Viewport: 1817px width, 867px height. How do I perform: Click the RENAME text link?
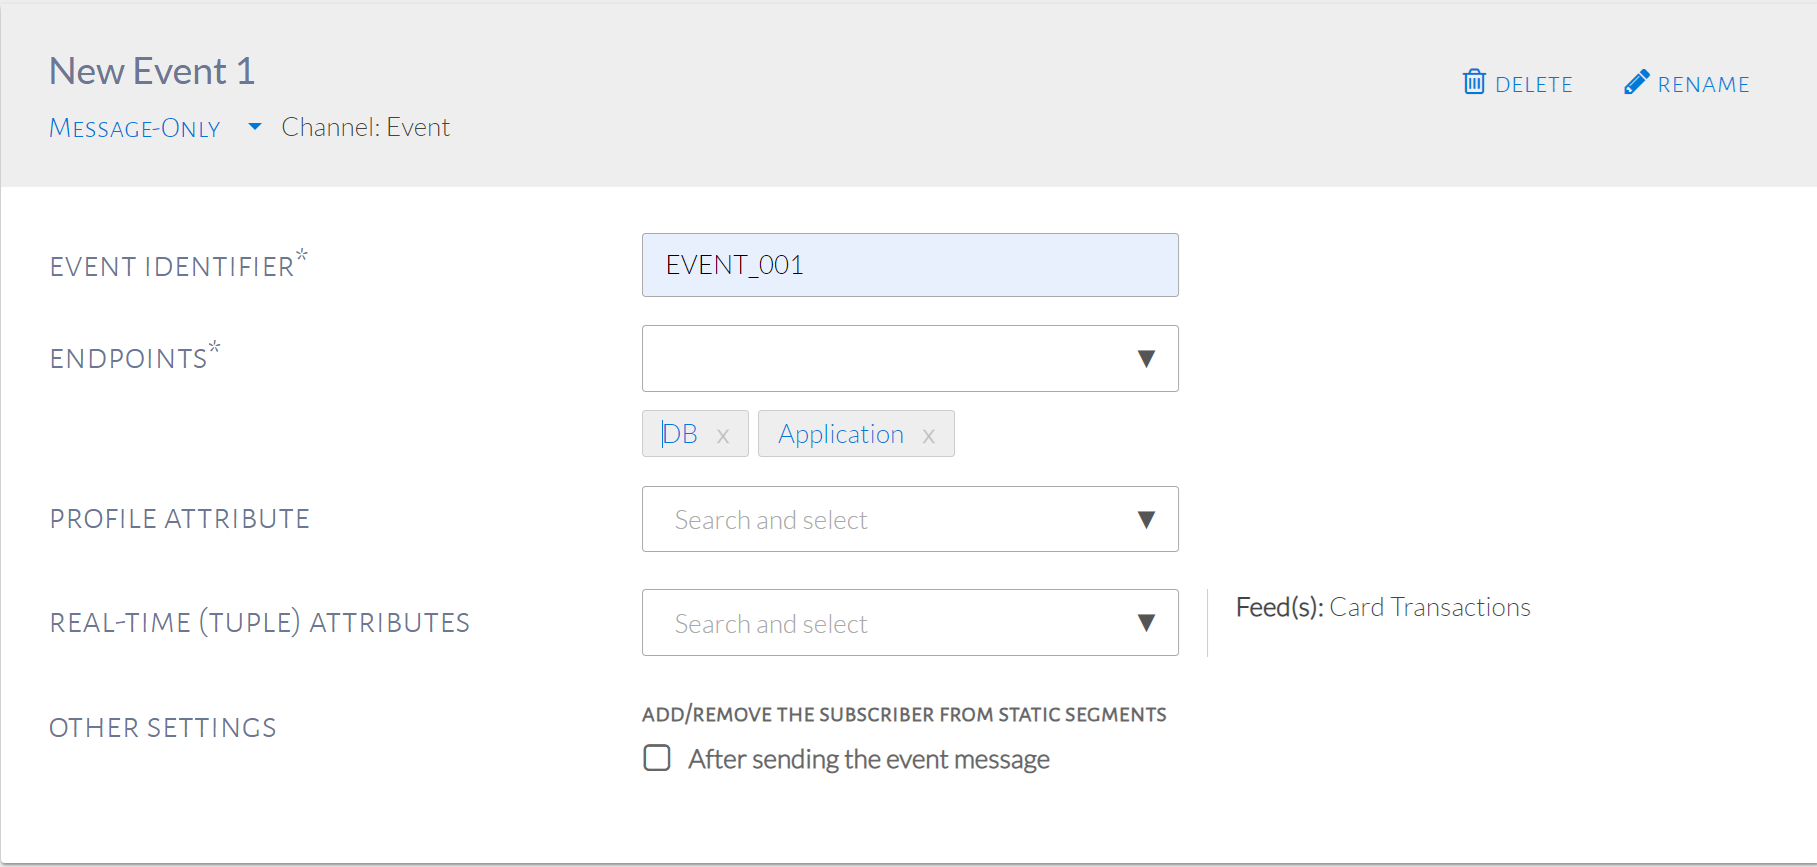[x=1703, y=85]
